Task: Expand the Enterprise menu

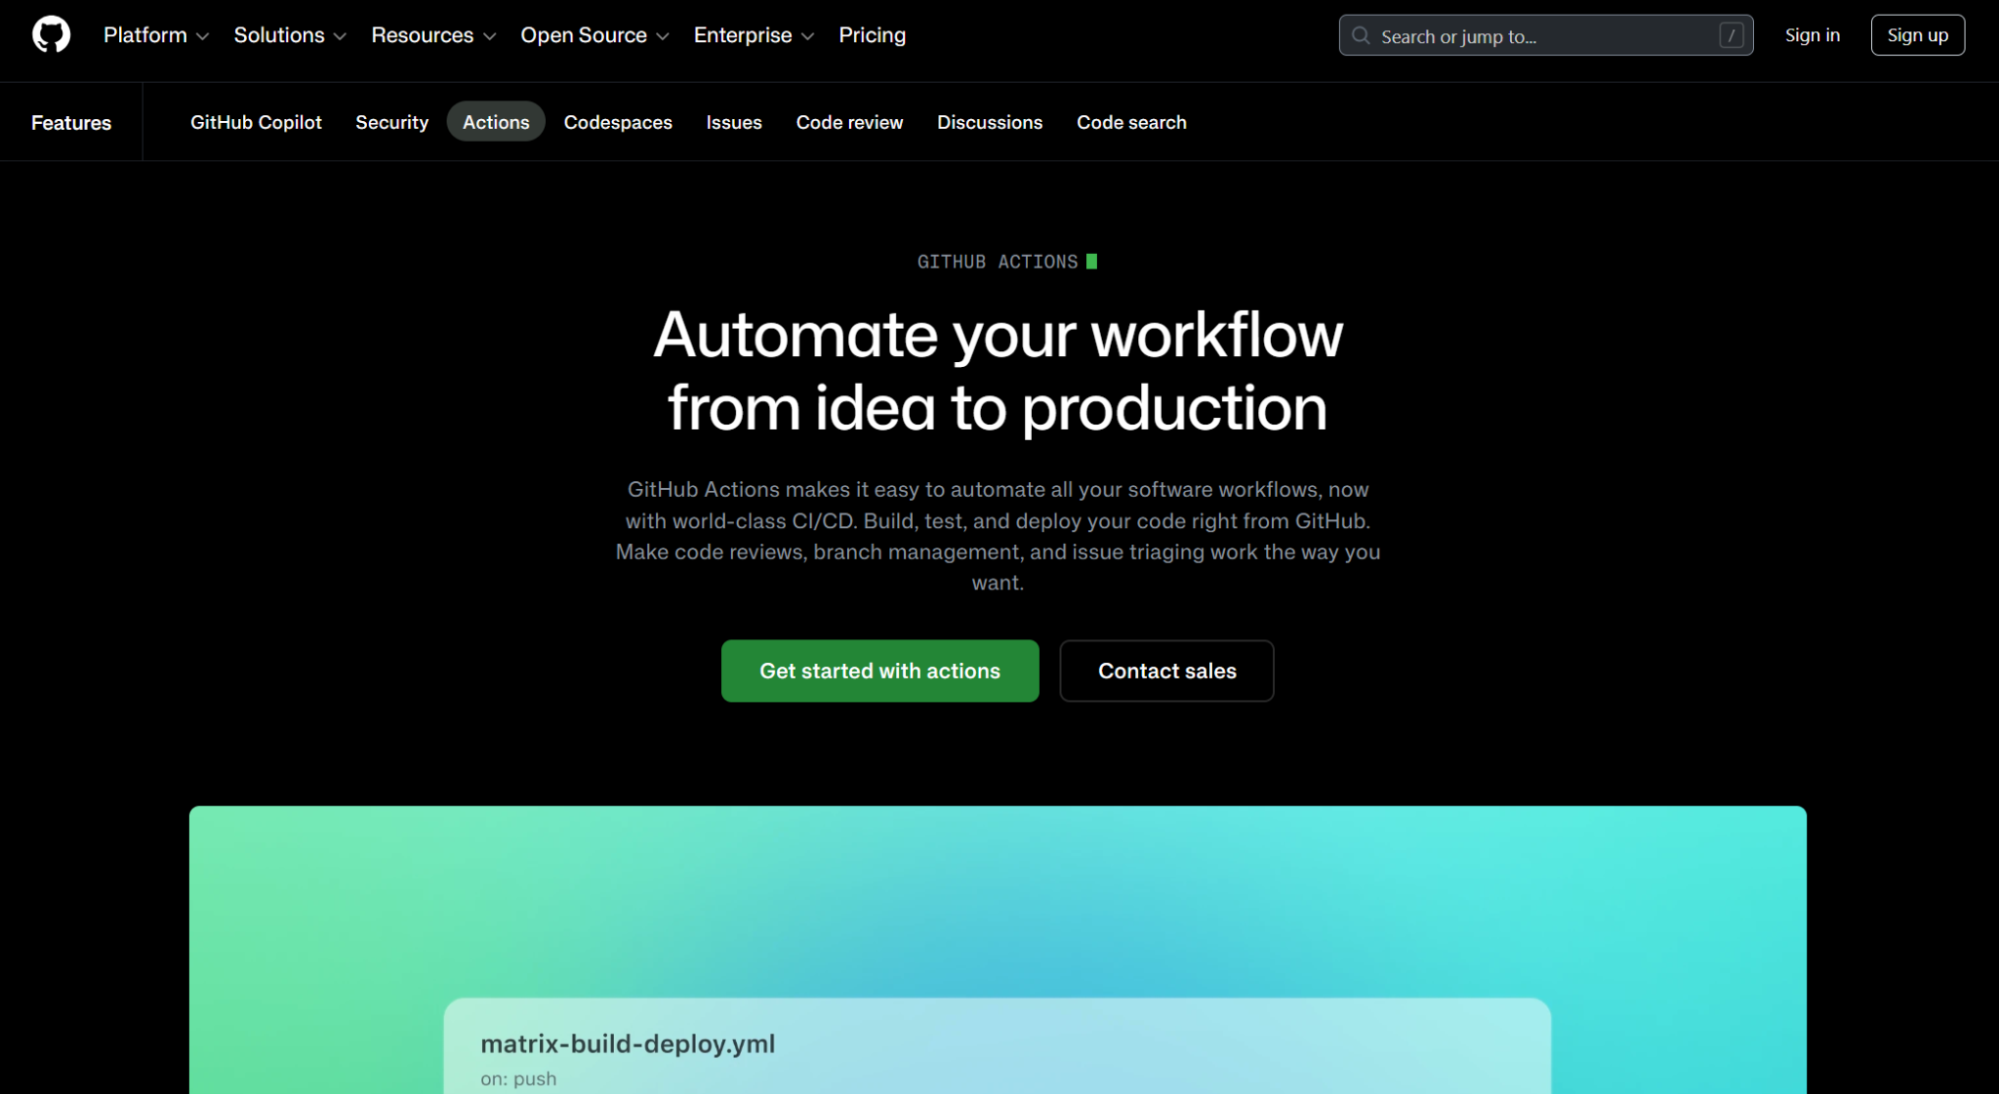Action: (x=753, y=35)
